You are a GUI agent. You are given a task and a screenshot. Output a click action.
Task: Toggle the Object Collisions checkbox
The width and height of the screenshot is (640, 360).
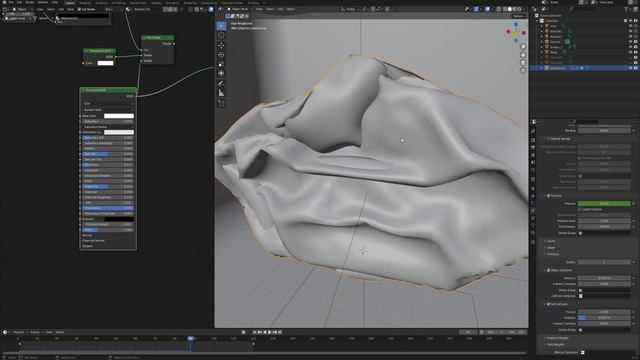[x=549, y=270]
